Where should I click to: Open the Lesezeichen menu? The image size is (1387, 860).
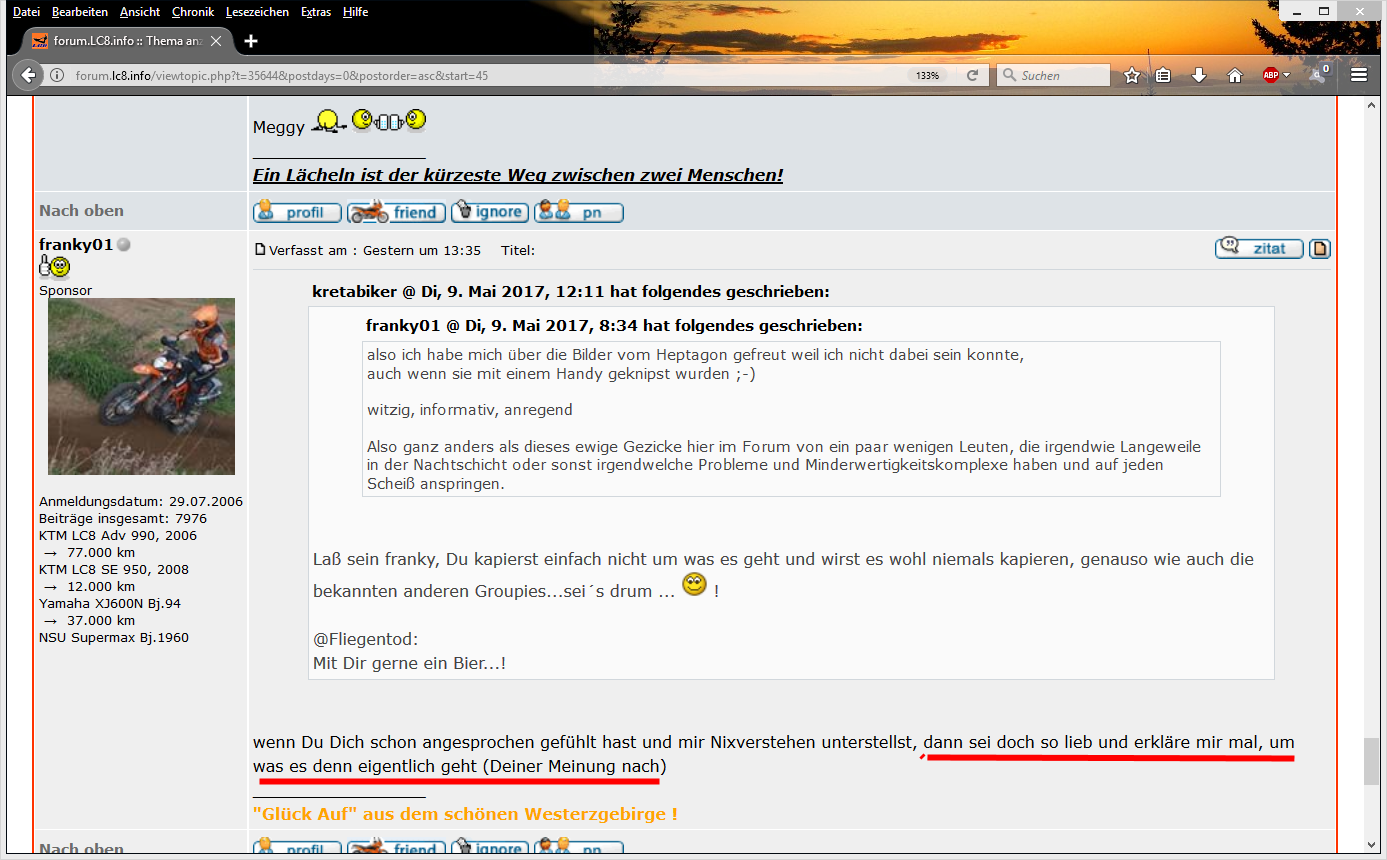[257, 12]
